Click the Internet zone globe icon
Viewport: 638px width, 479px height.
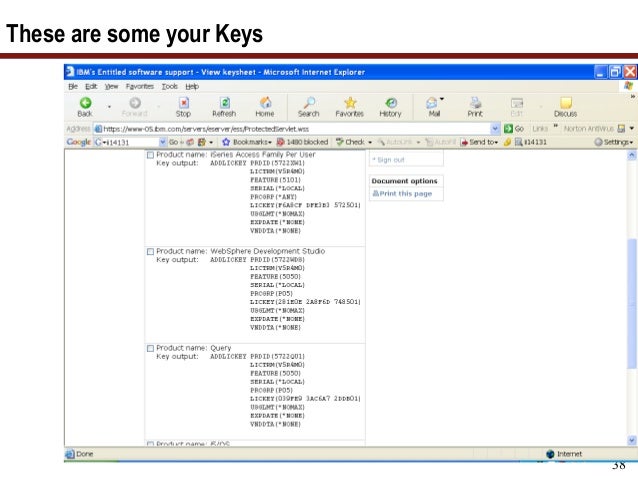coord(550,454)
